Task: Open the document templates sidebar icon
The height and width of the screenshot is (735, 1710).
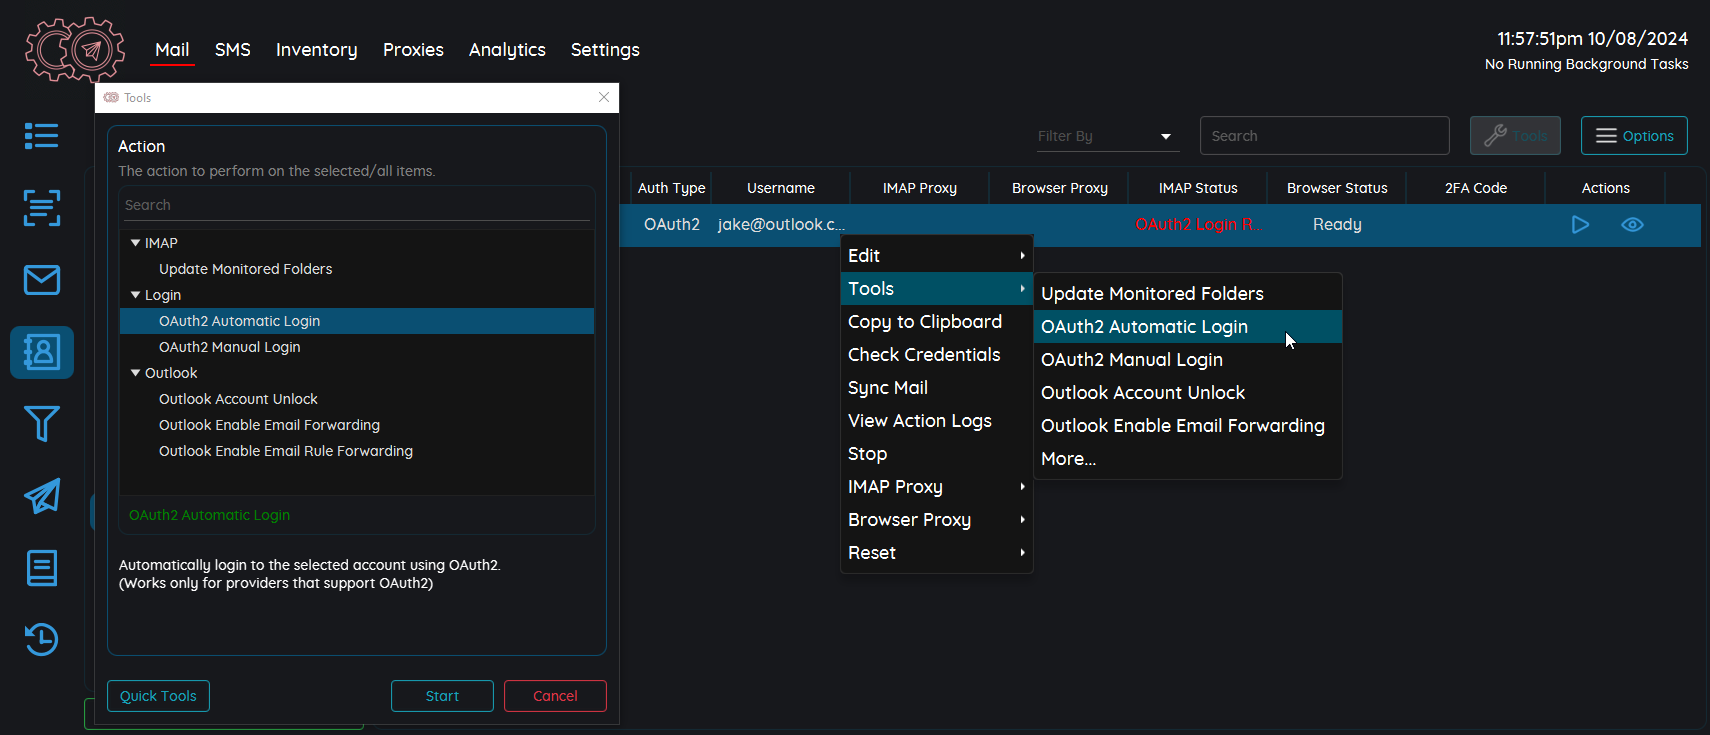Action: click(x=41, y=568)
